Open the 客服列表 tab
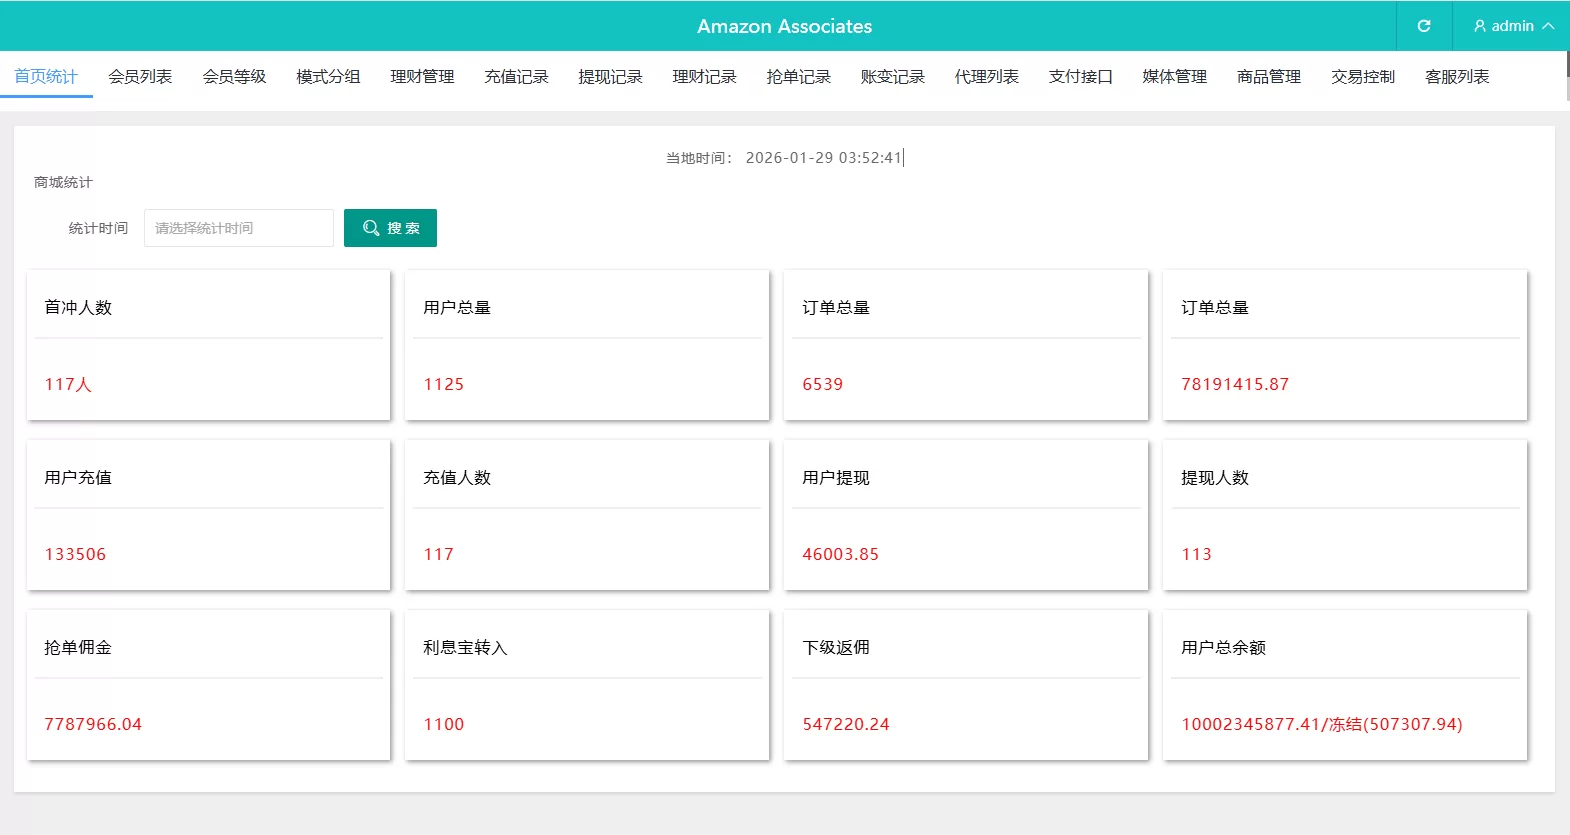 1456,77
